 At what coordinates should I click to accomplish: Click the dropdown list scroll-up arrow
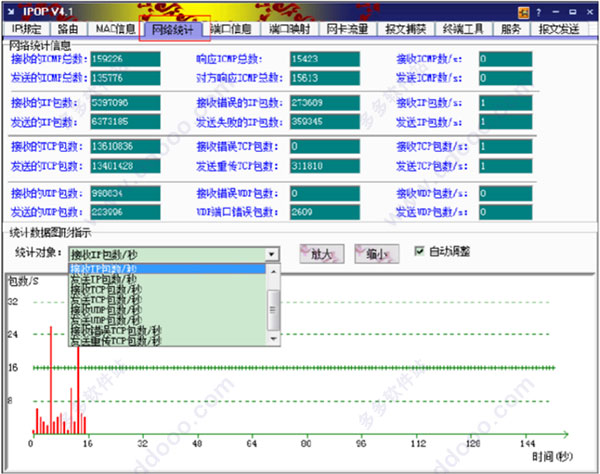273,272
